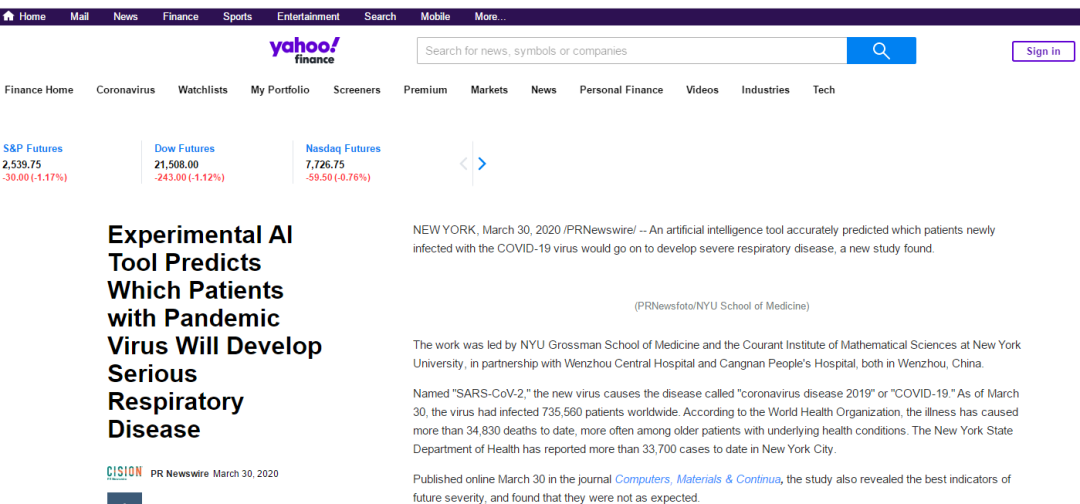Open the Personal Finance section
The width and height of the screenshot is (1080, 504).
pos(621,90)
